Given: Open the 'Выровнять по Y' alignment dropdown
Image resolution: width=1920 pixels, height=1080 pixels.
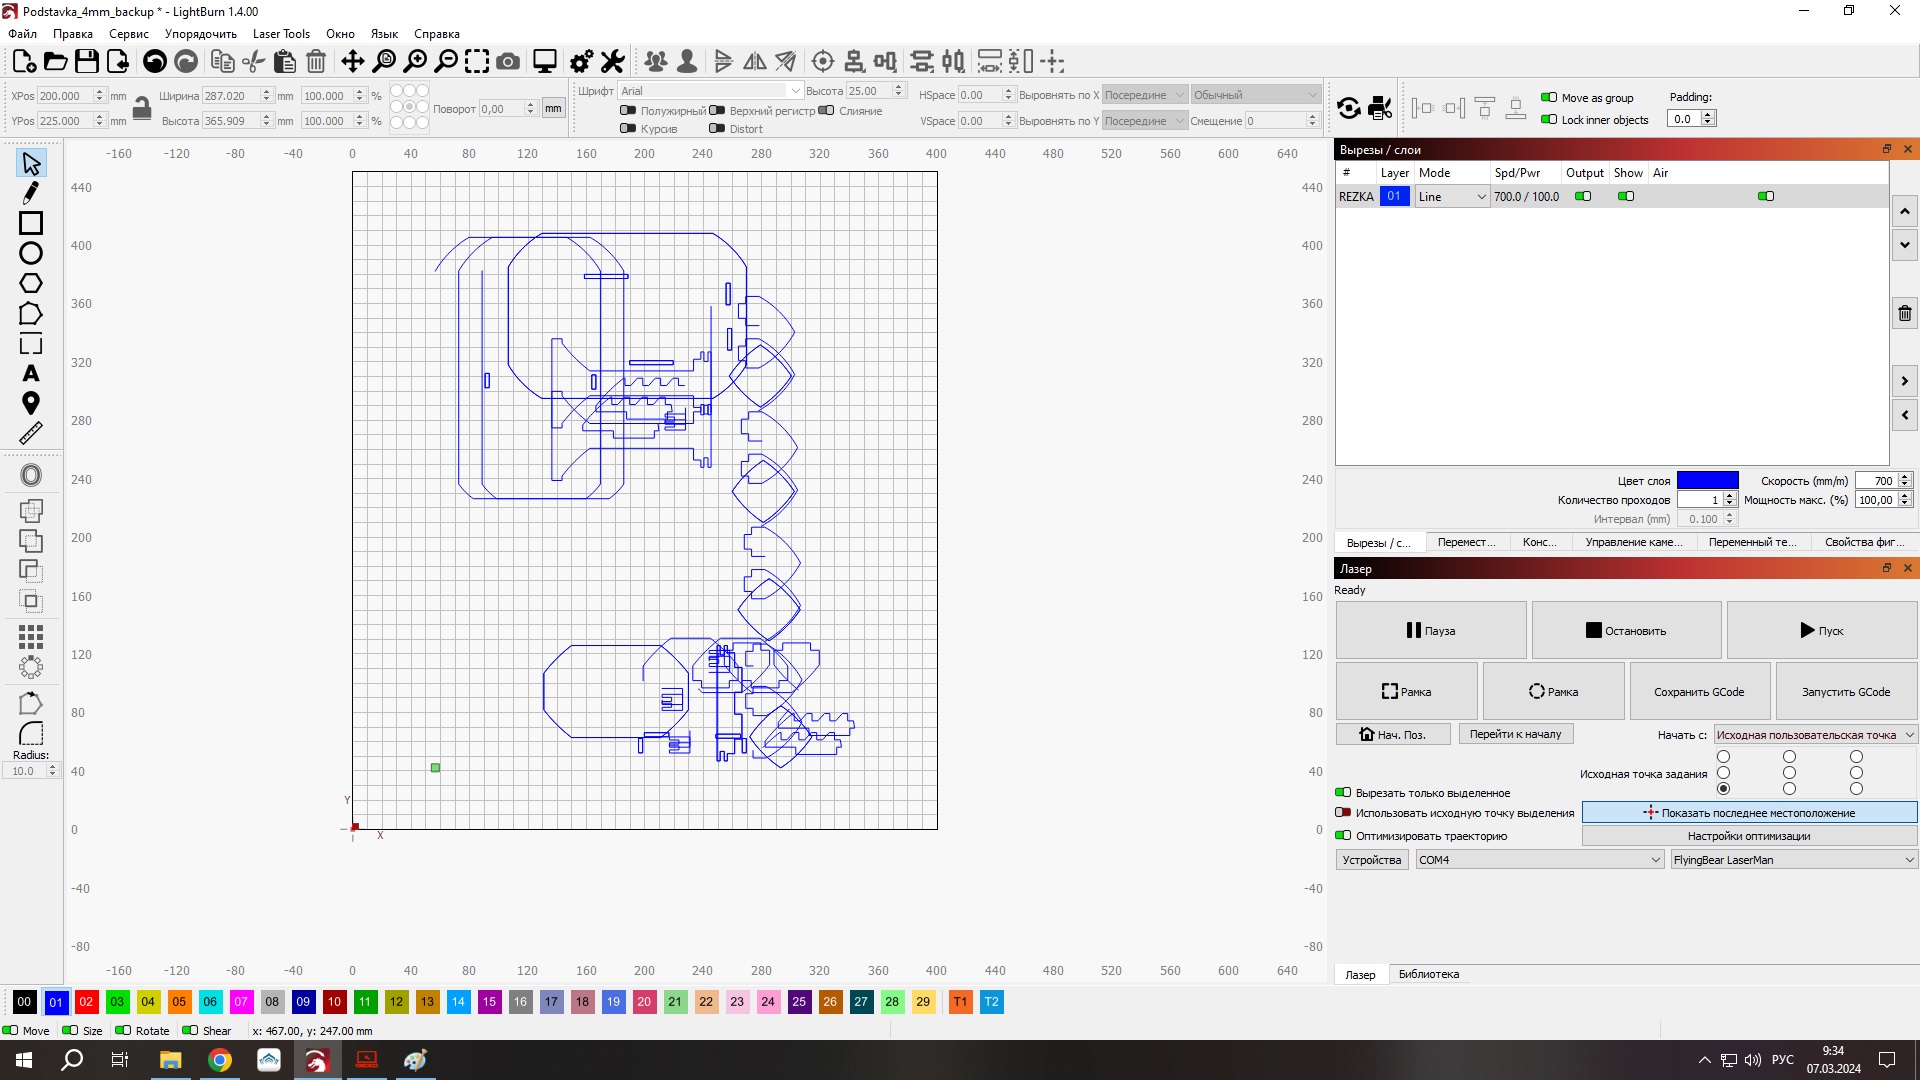Looking at the screenshot, I should 1144,121.
